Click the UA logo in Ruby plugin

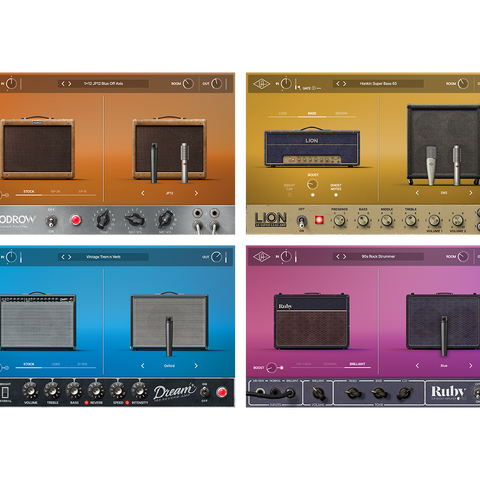(261, 256)
